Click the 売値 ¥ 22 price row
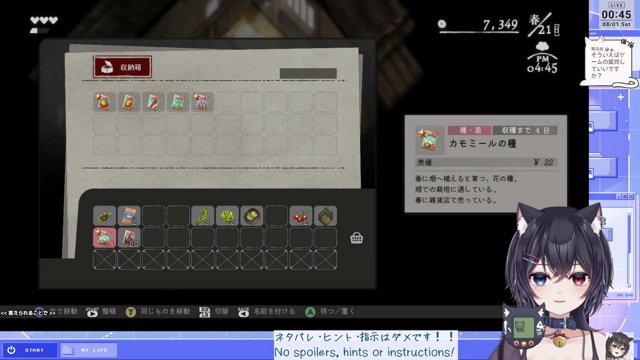The width and height of the screenshot is (640, 360). (486, 162)
